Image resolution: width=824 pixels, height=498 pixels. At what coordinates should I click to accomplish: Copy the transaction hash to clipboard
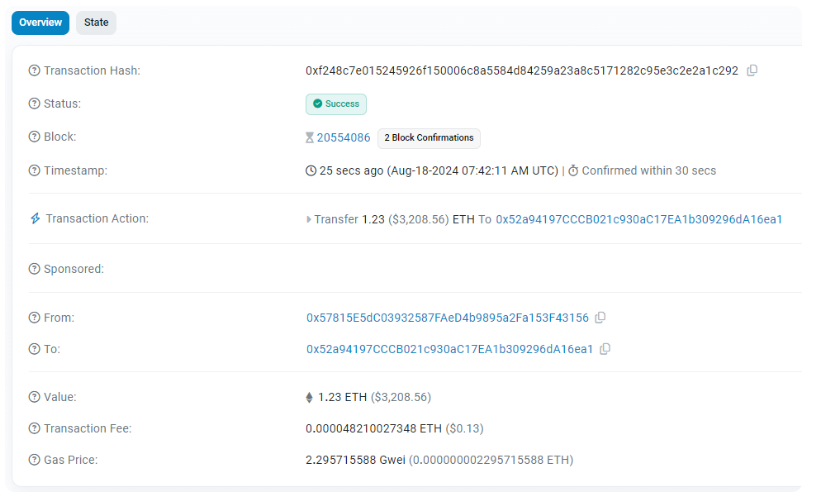pos(752,71)
